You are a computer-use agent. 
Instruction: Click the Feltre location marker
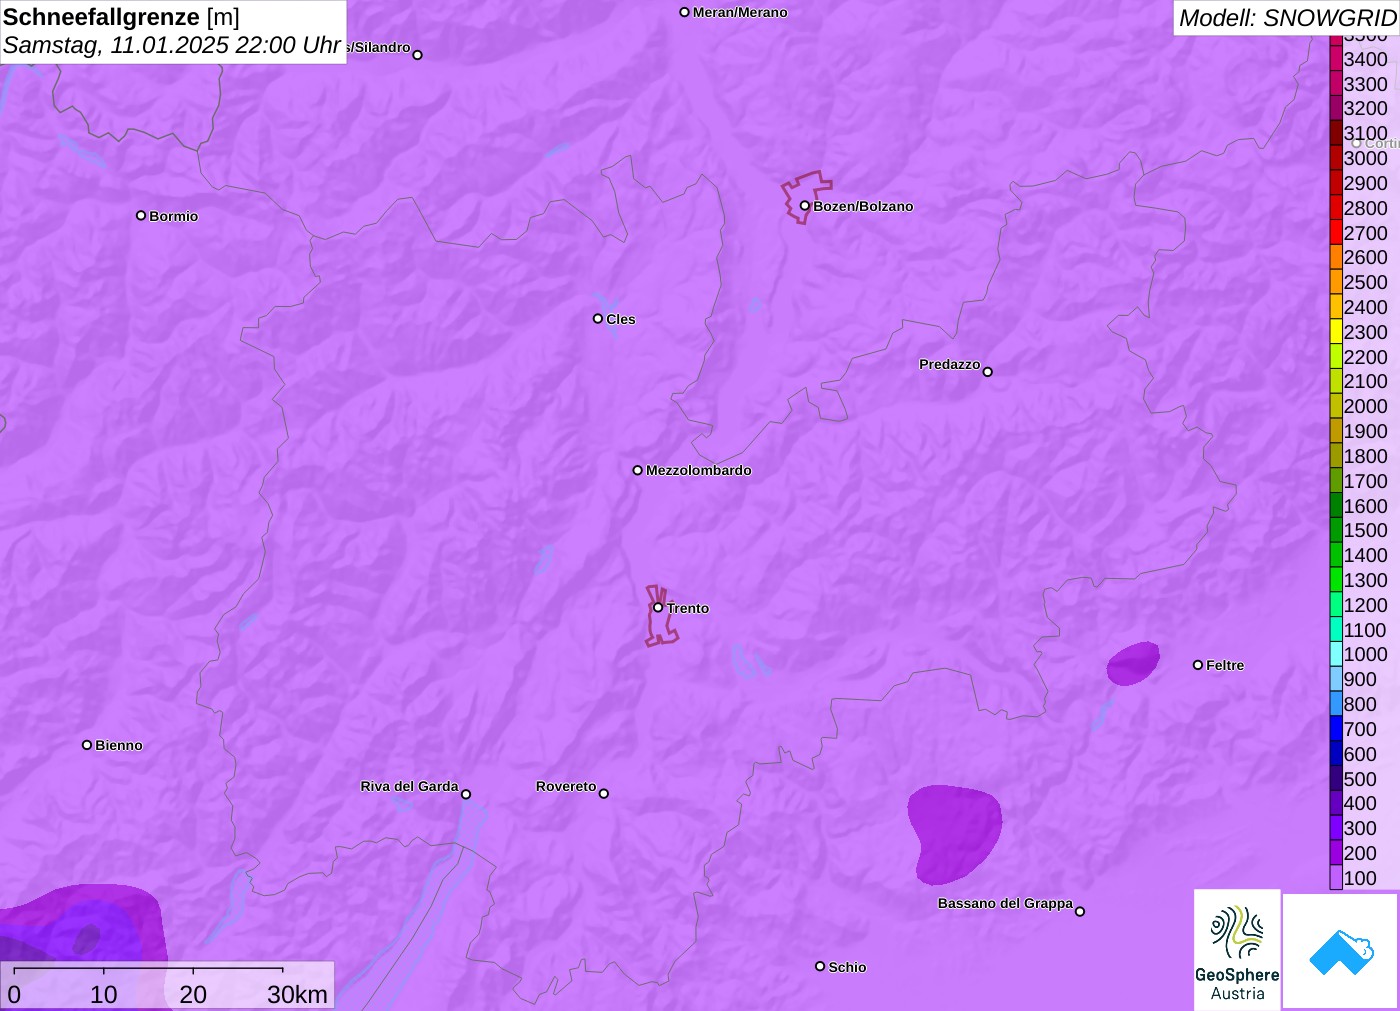point(1198,665)
